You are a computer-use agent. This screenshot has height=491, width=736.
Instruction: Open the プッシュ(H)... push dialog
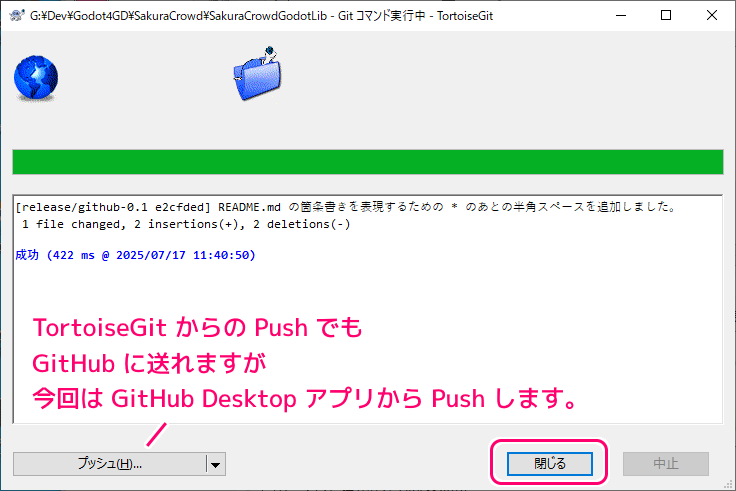[109, 464]
